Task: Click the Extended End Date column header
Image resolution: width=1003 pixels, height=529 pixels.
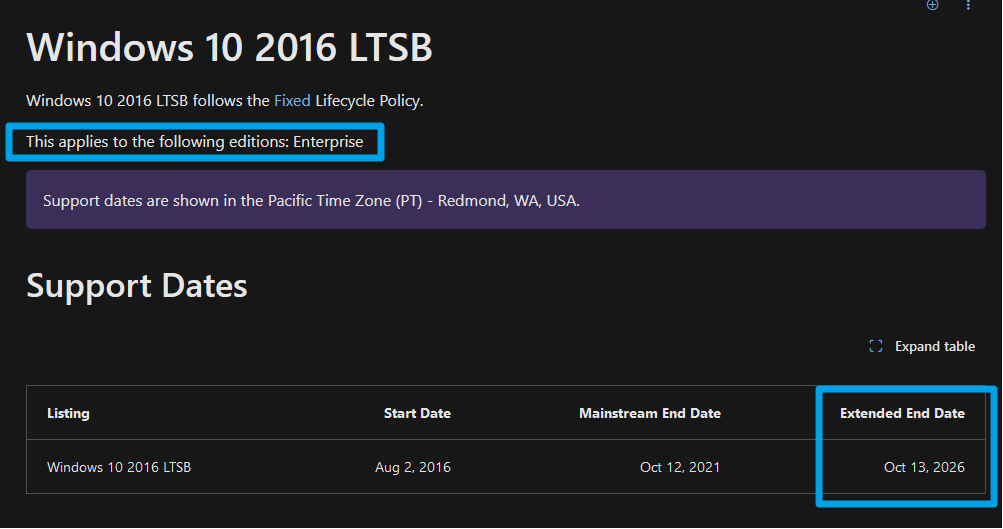Action: [x=902, y=413]
